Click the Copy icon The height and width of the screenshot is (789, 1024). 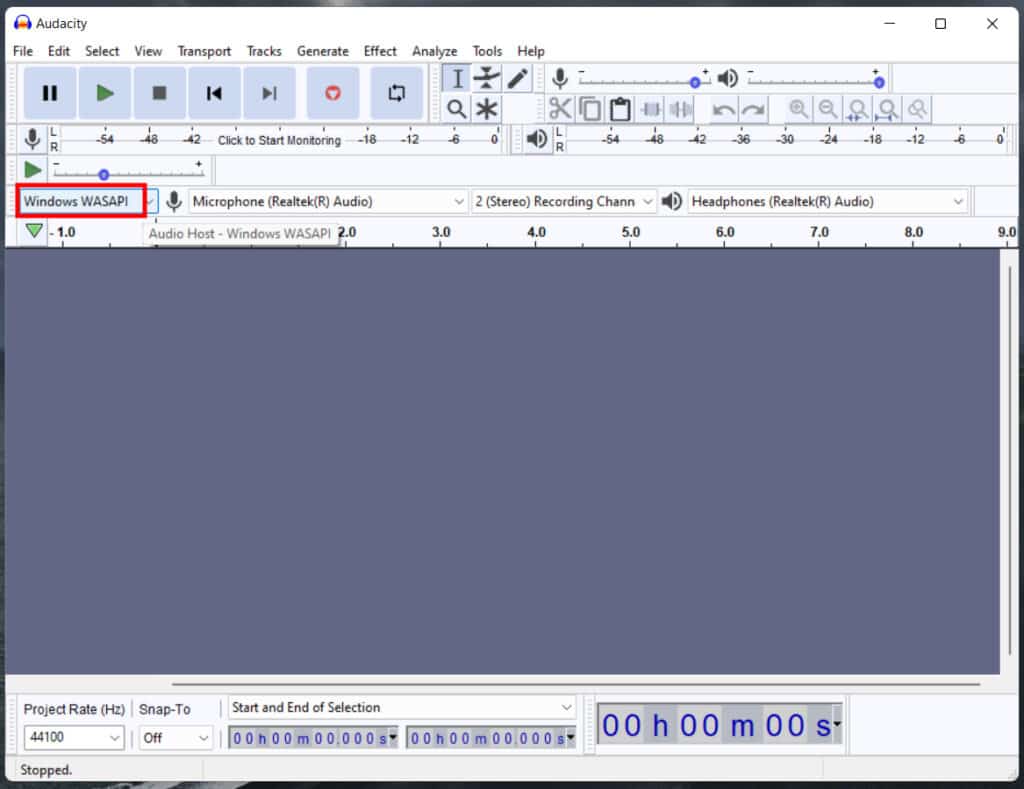[590, 109]
